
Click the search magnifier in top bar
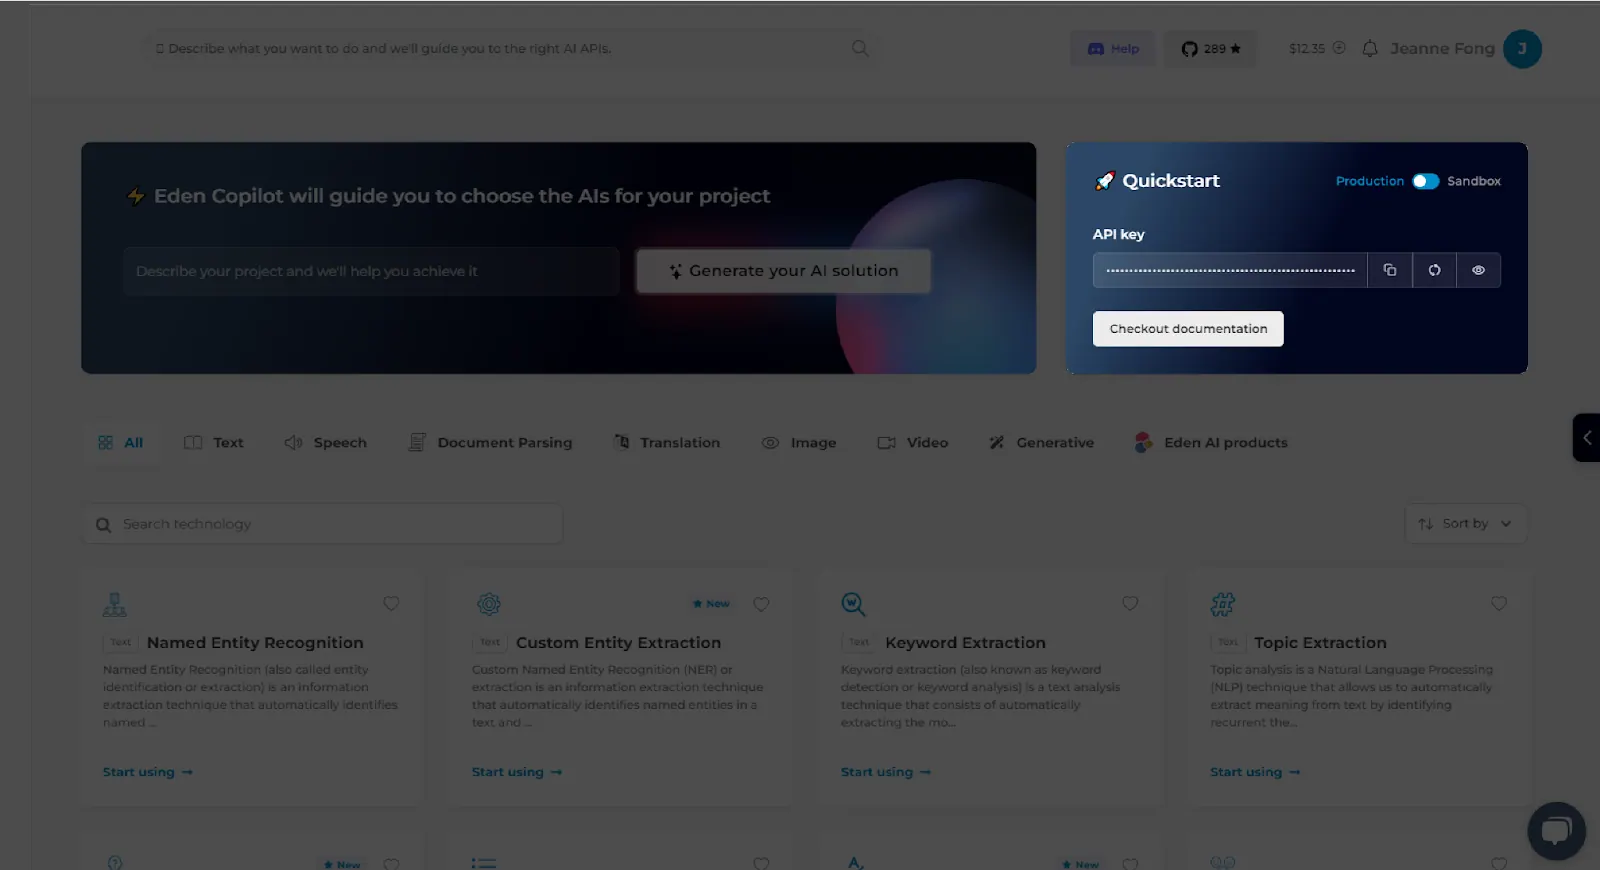(x=859, y=48)
